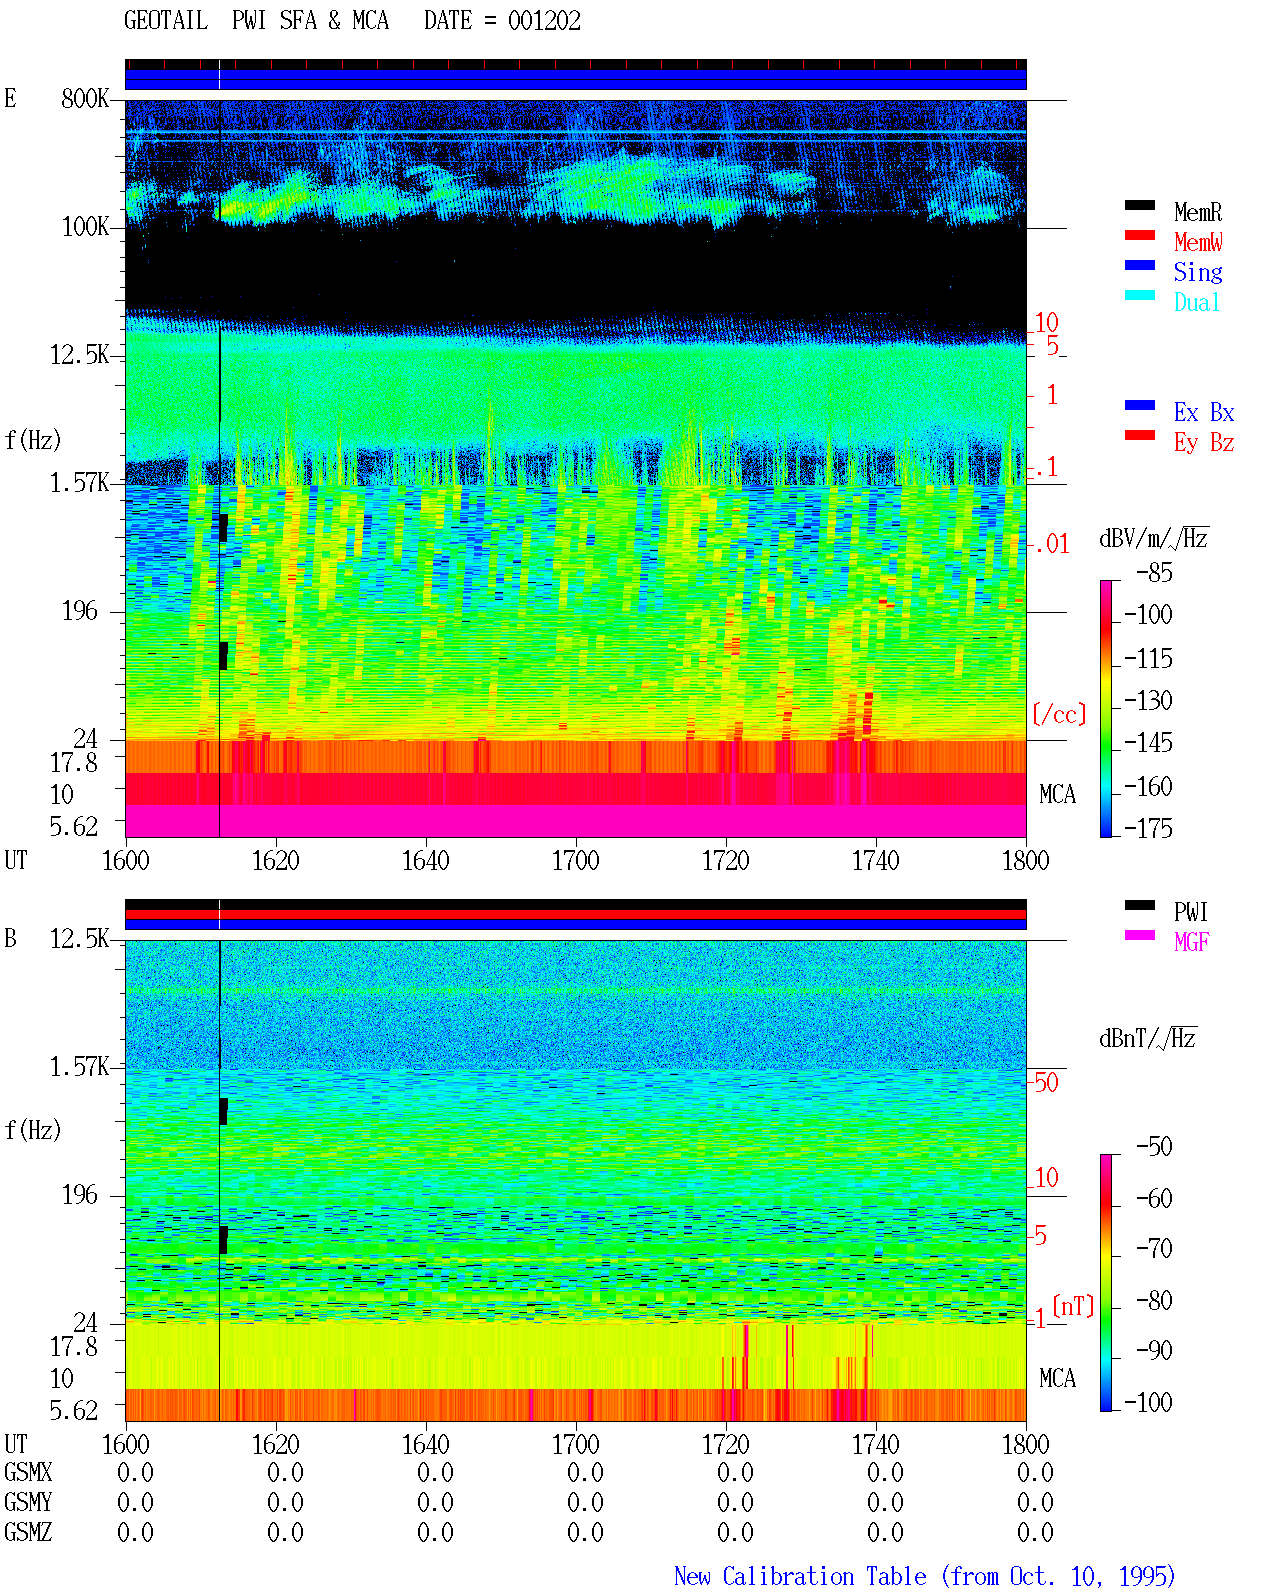Click the title text GEOTAIL PWI SFA & MCA

point(256,21)
